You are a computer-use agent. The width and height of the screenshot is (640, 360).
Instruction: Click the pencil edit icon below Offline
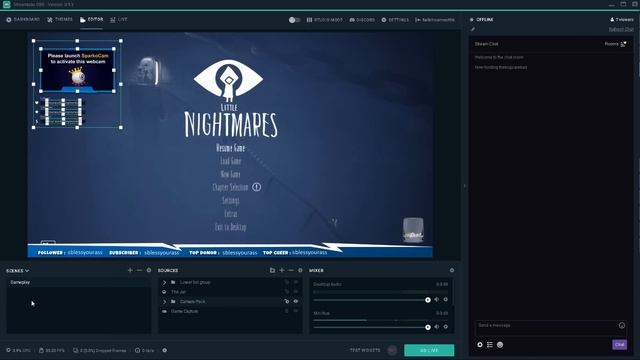click(473, 29)
